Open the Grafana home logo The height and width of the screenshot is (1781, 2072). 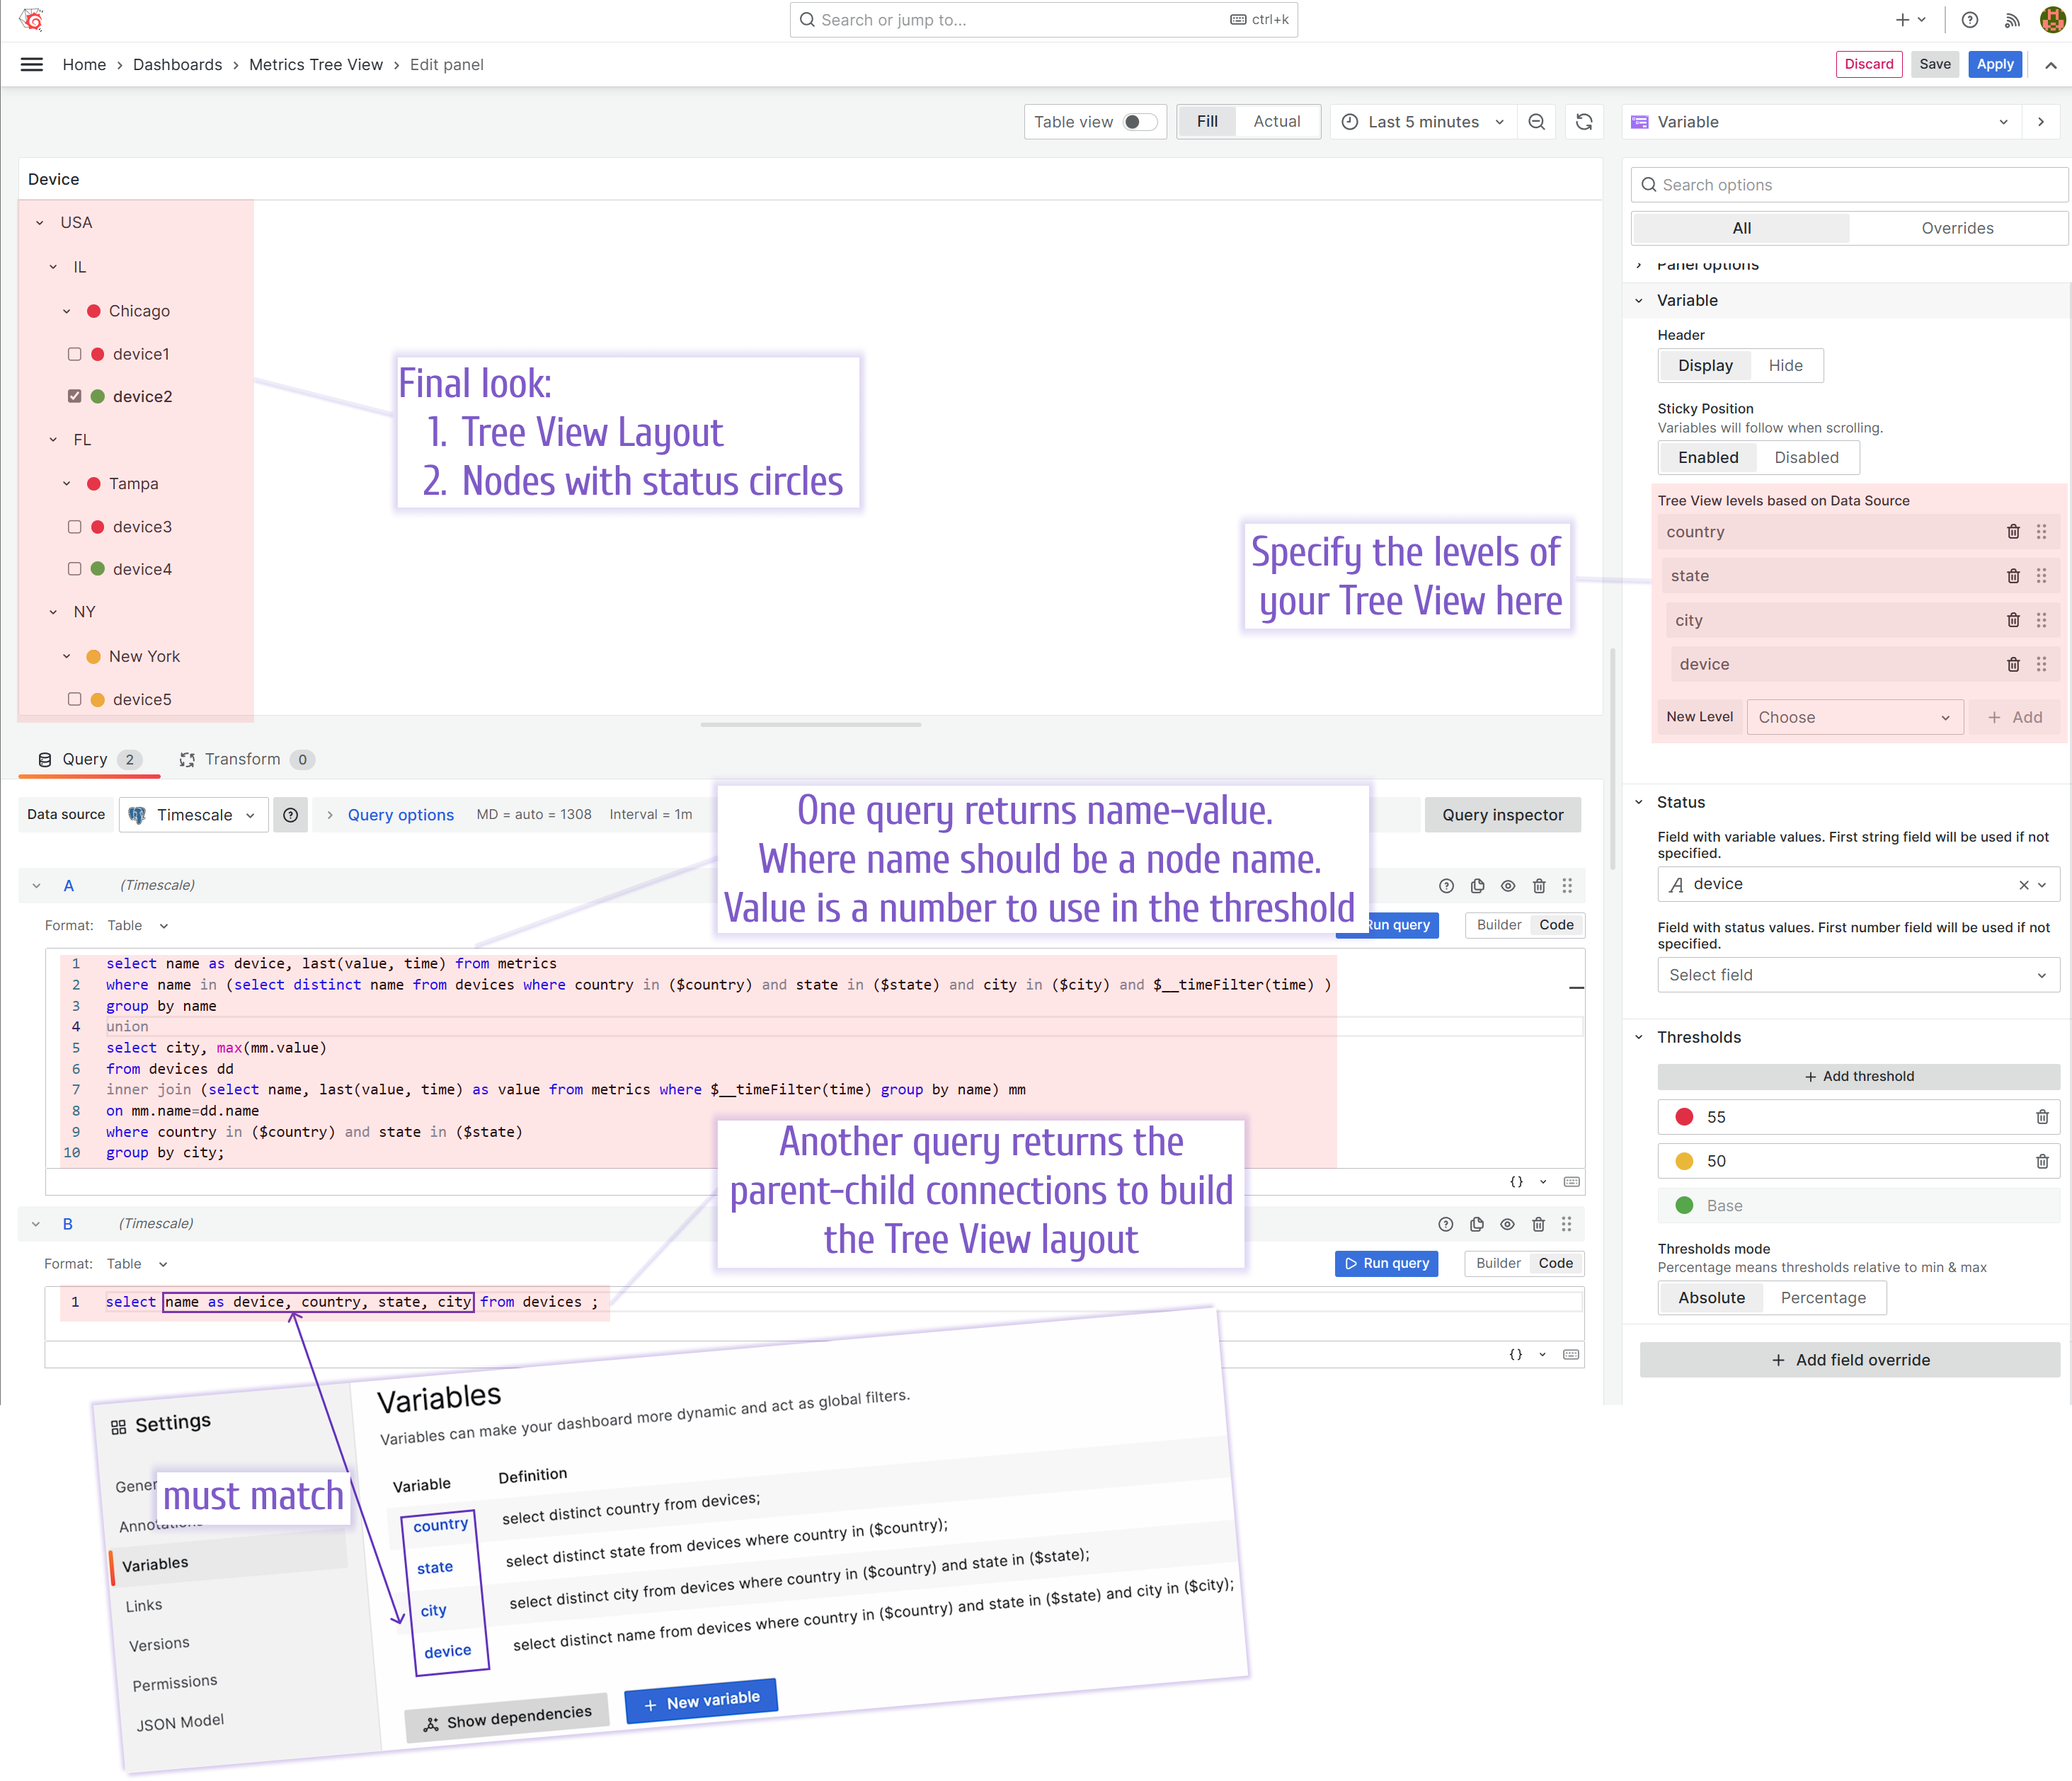click(31, 19)
